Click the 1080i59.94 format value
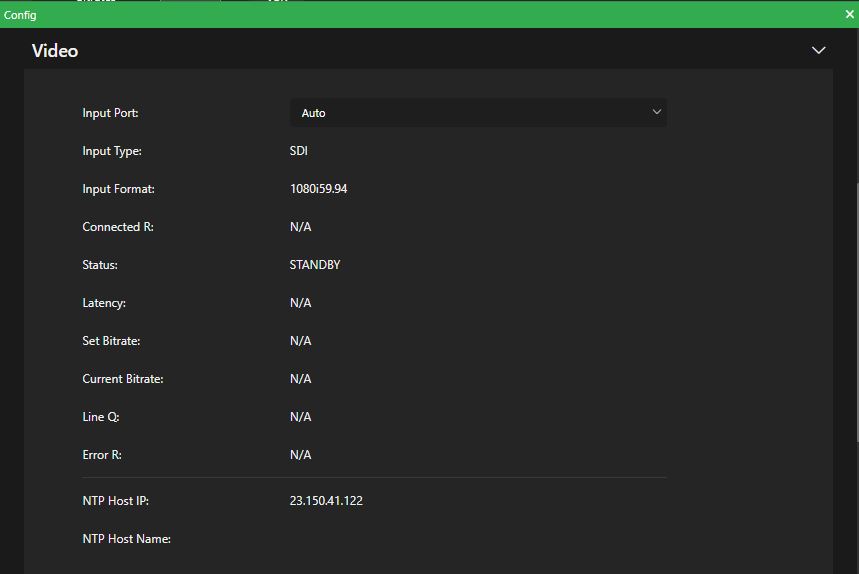 tap(318, 189)
